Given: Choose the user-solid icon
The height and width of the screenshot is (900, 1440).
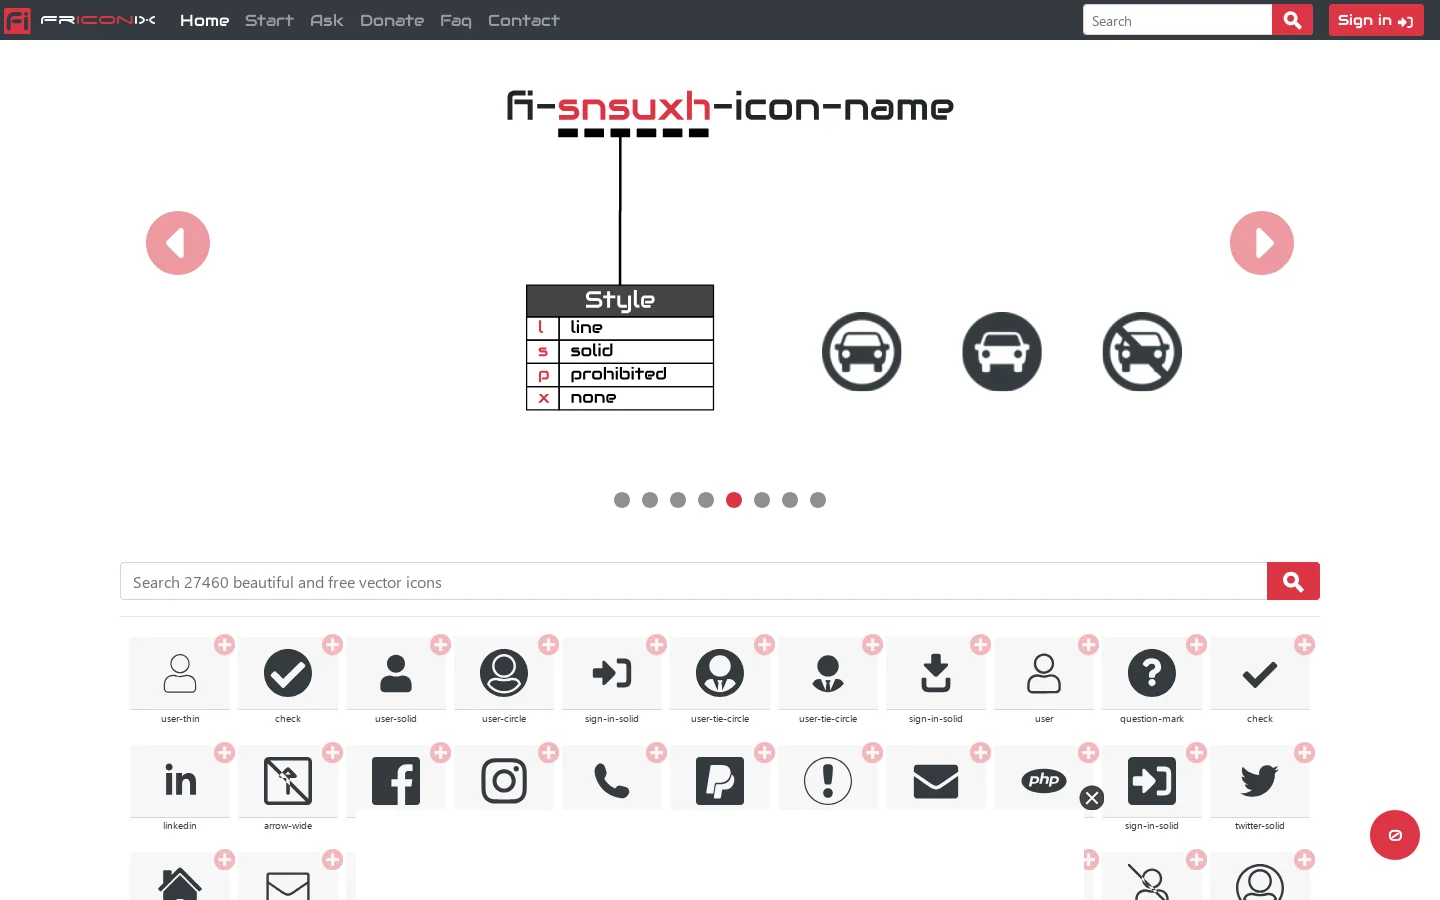Looking at the screenshot, I should [396, 674].
